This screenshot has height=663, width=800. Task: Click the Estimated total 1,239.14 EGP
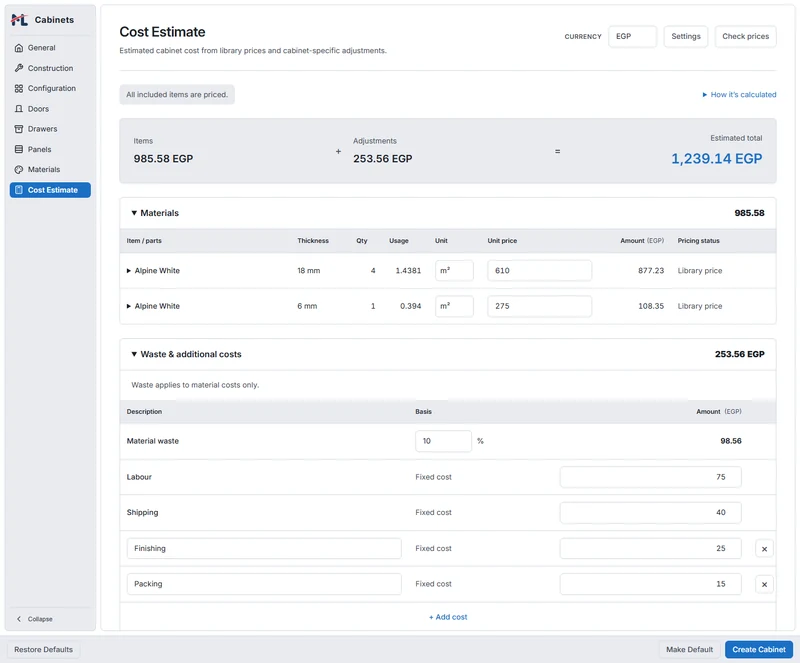(x=716, y=159)
